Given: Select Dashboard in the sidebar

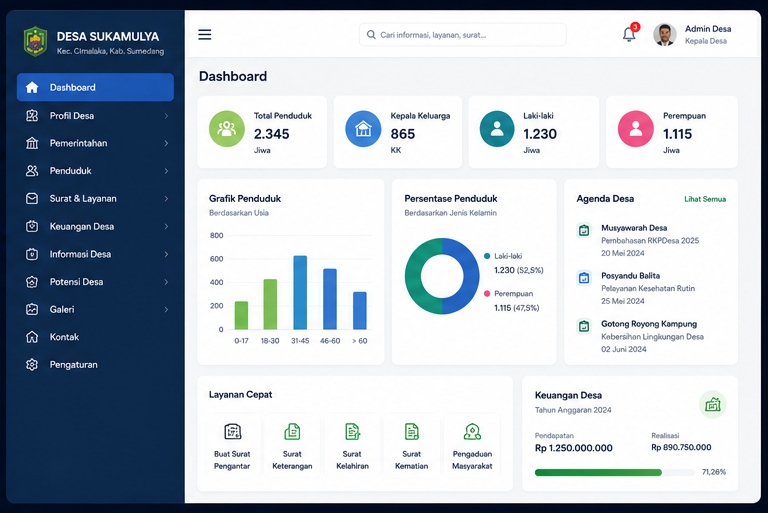Looking at the screenshot, I should (x=96, y=87).
